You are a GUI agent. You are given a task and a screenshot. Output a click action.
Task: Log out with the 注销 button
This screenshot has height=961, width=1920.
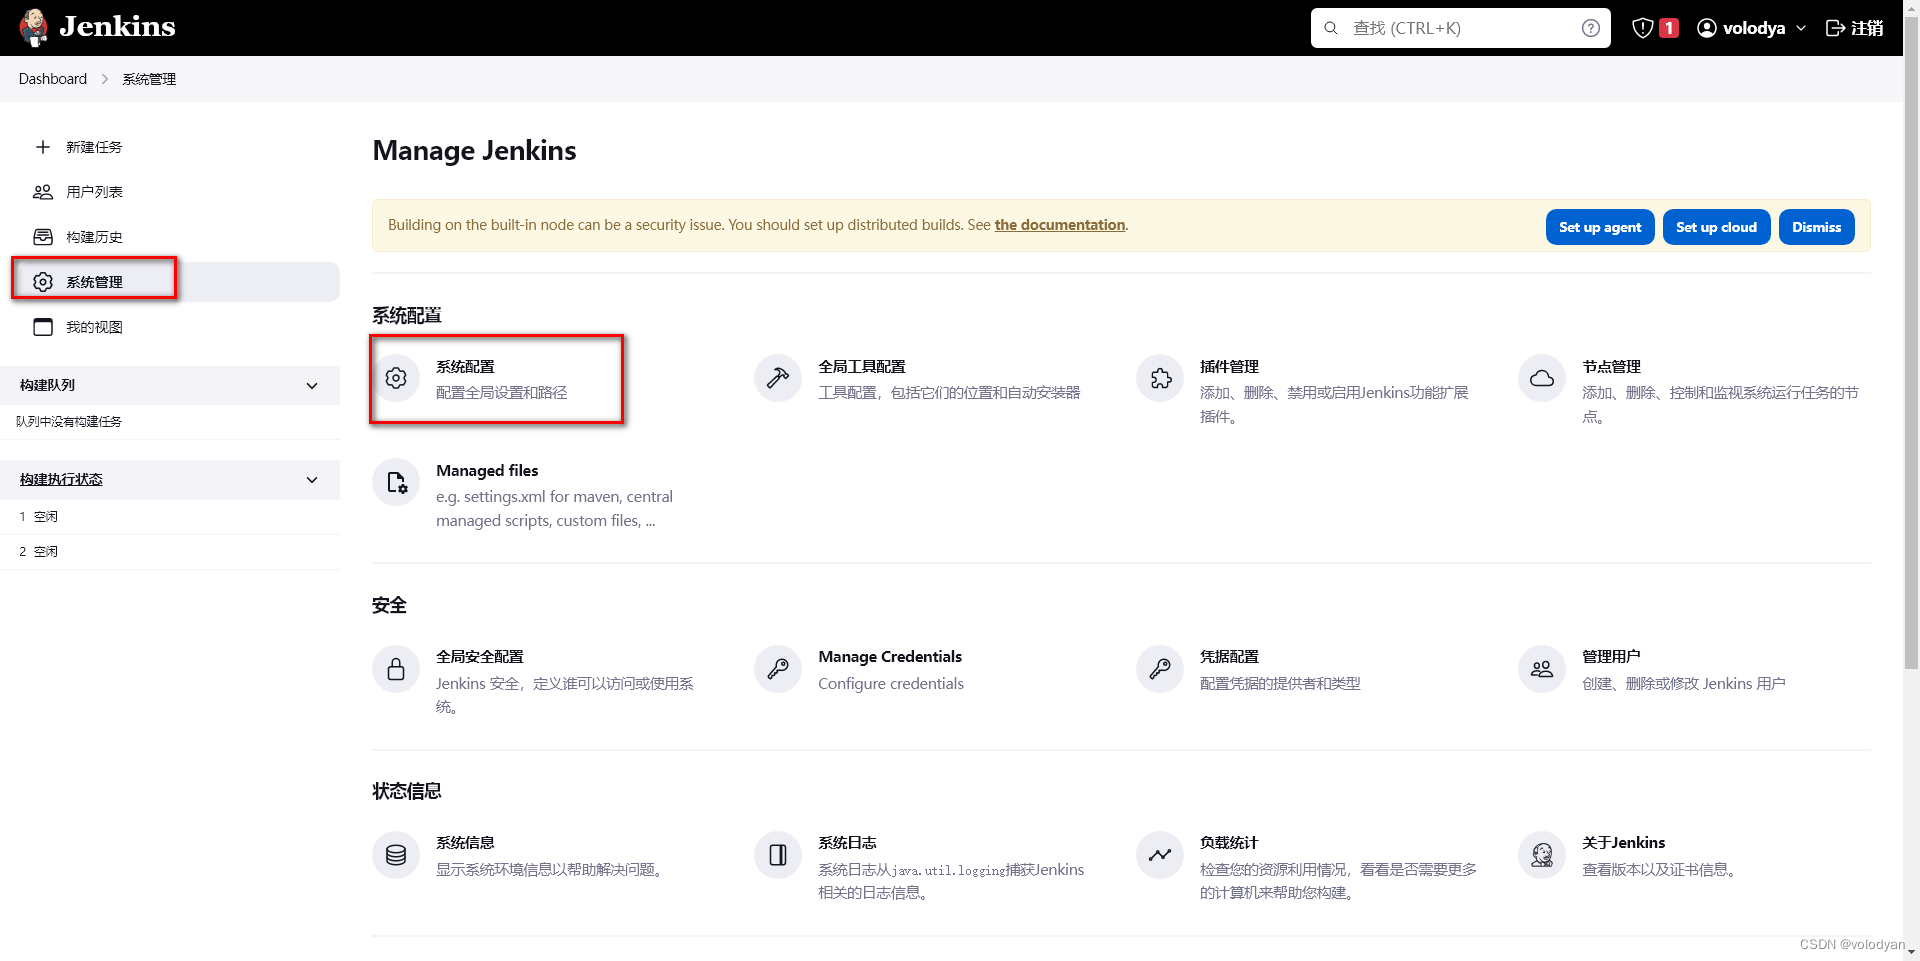coord(1854,28)
